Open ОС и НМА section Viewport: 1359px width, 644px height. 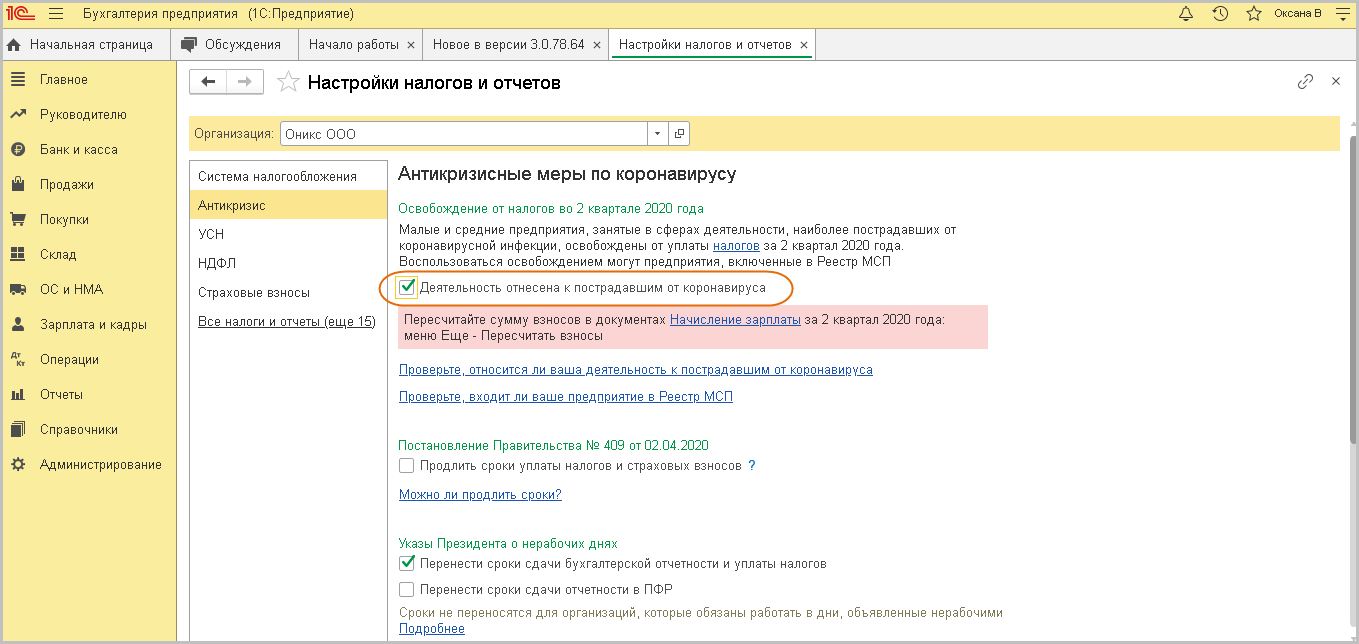(x=88, y=290)
